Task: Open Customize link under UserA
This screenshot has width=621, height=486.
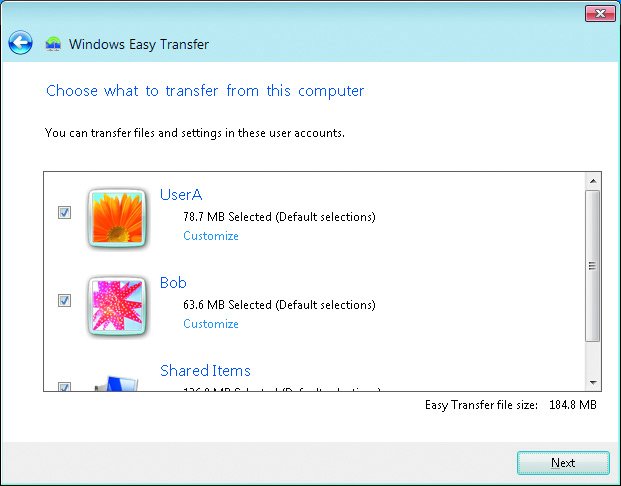Action: 211,236
